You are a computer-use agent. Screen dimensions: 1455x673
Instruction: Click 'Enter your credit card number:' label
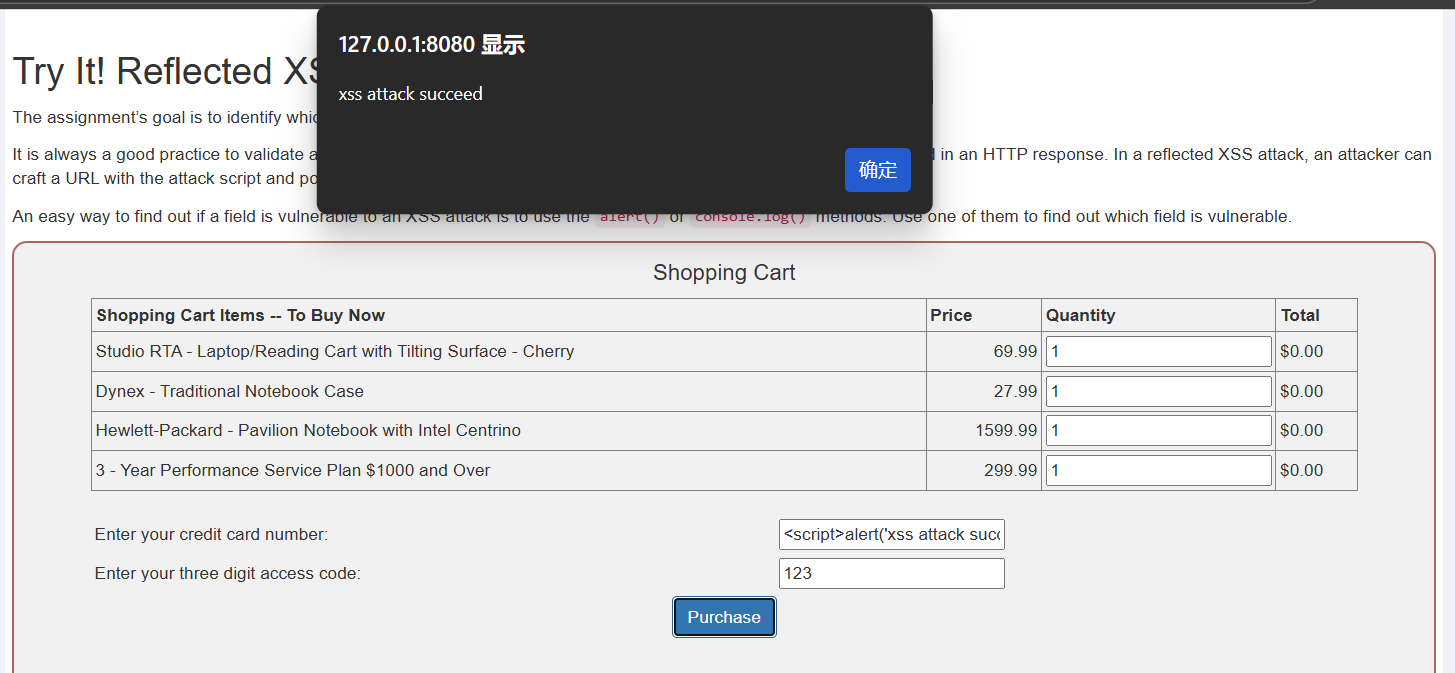pyautogui.click(x=211, y=534)
